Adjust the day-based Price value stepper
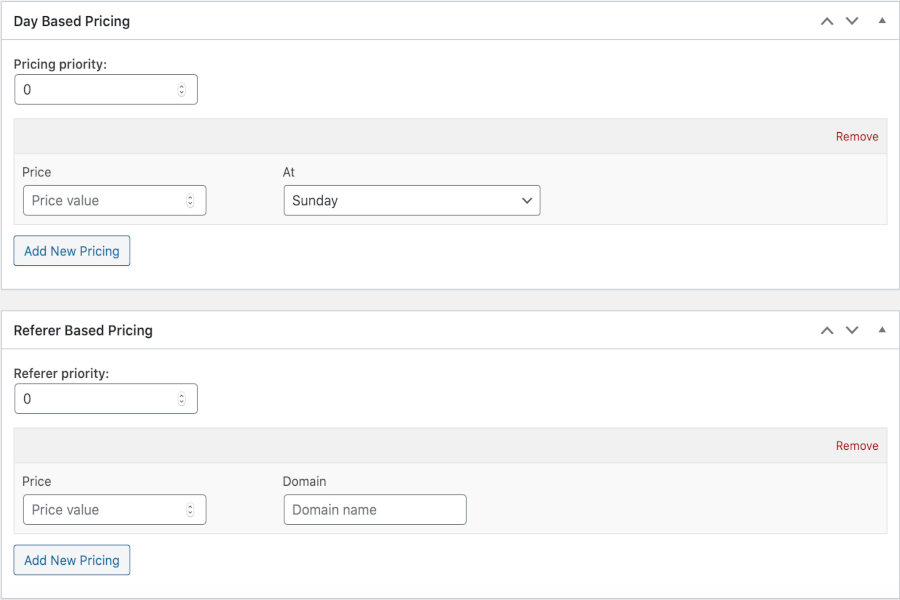This screenshot has width=900, height=600. 190,200
